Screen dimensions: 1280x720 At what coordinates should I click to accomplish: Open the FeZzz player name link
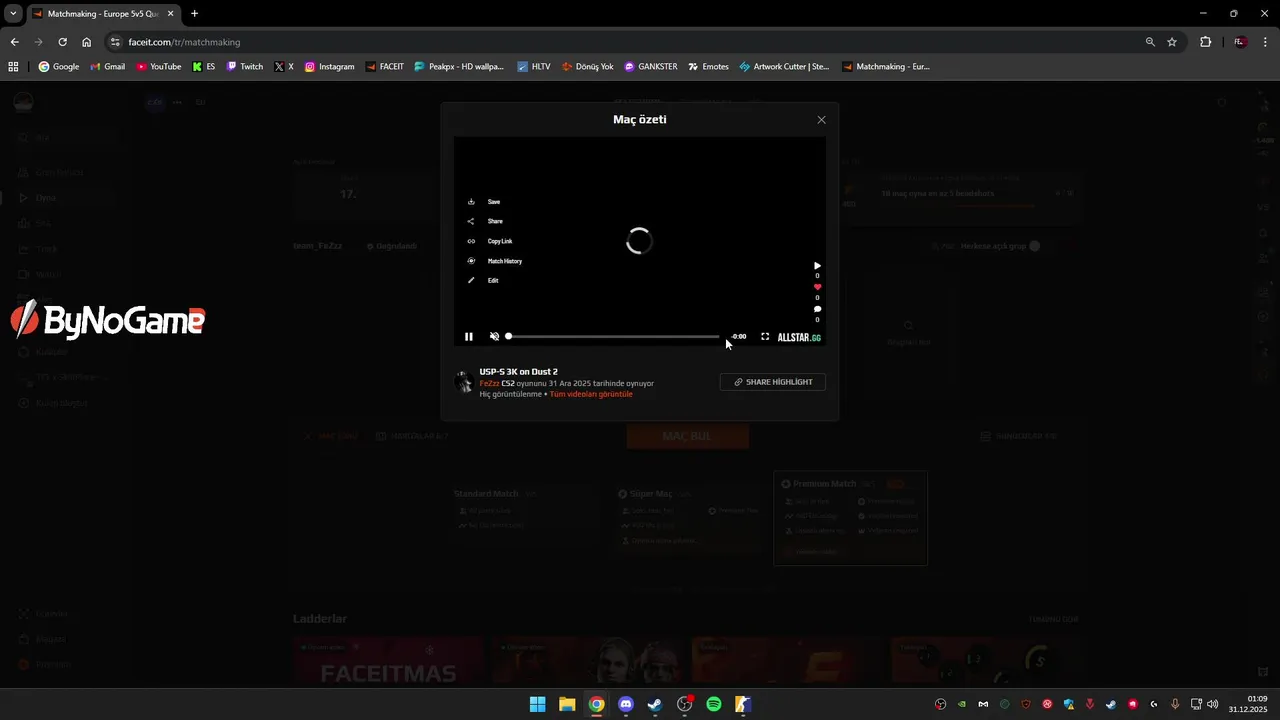[x=489, y=383]
